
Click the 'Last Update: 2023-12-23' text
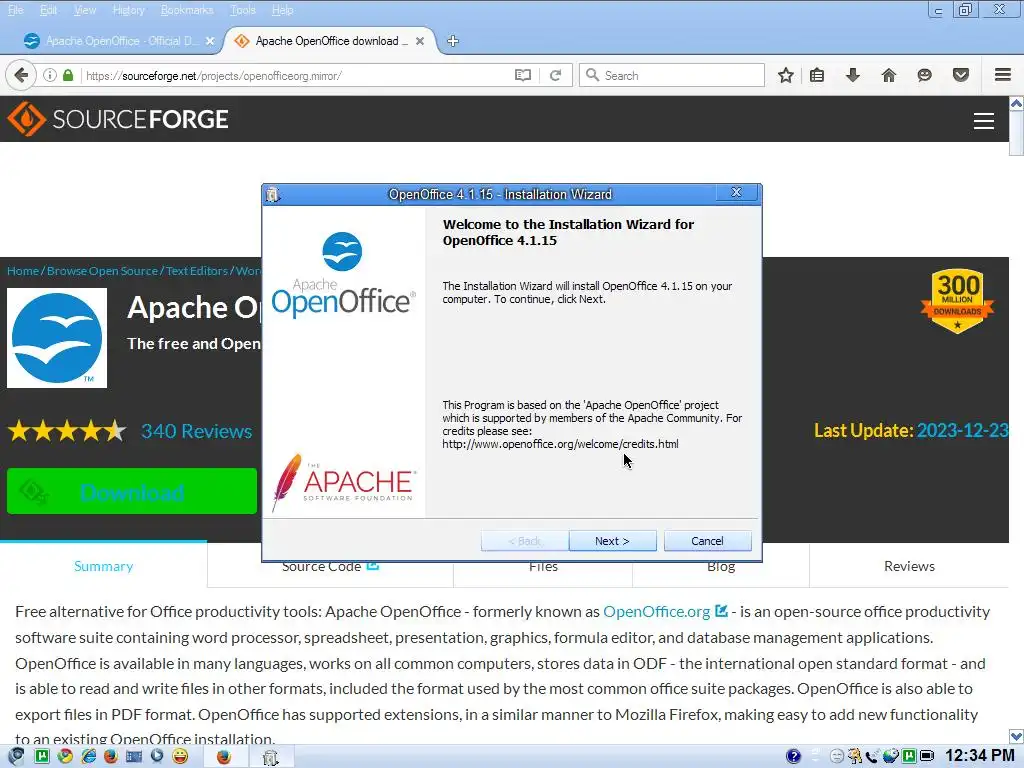[x=911, y=430]
